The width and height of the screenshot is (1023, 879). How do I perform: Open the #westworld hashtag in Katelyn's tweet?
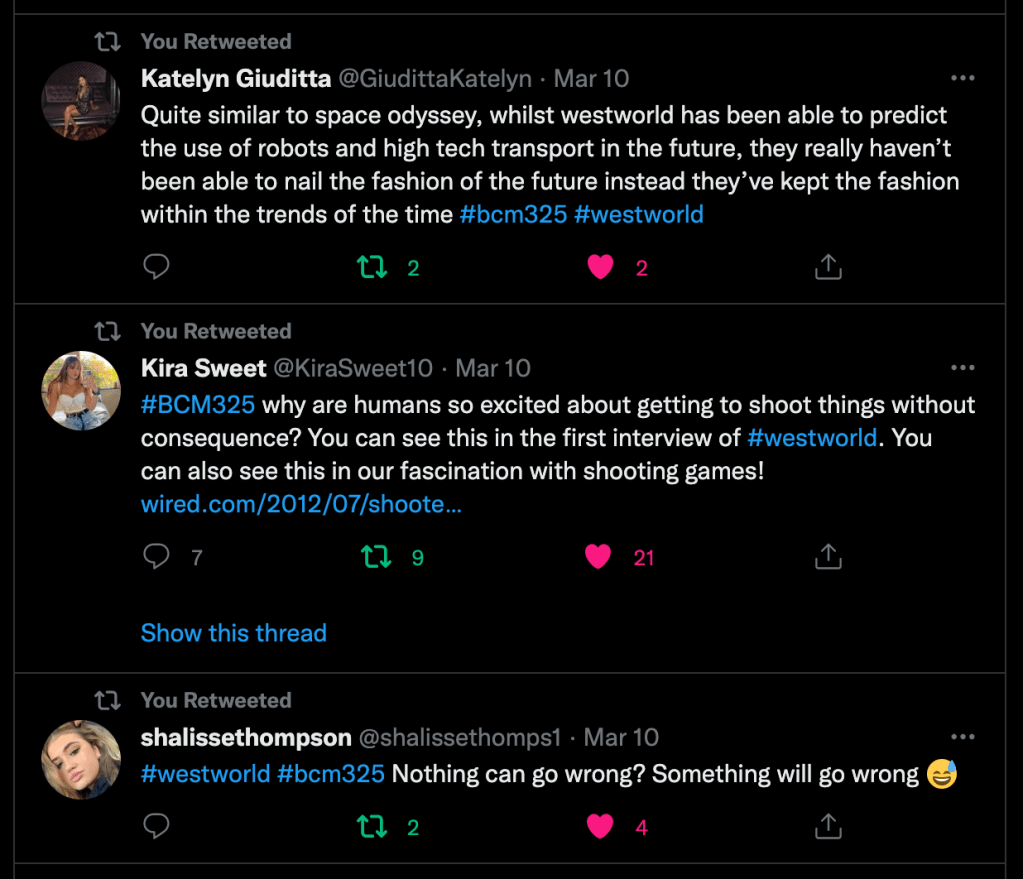point(638,213)
